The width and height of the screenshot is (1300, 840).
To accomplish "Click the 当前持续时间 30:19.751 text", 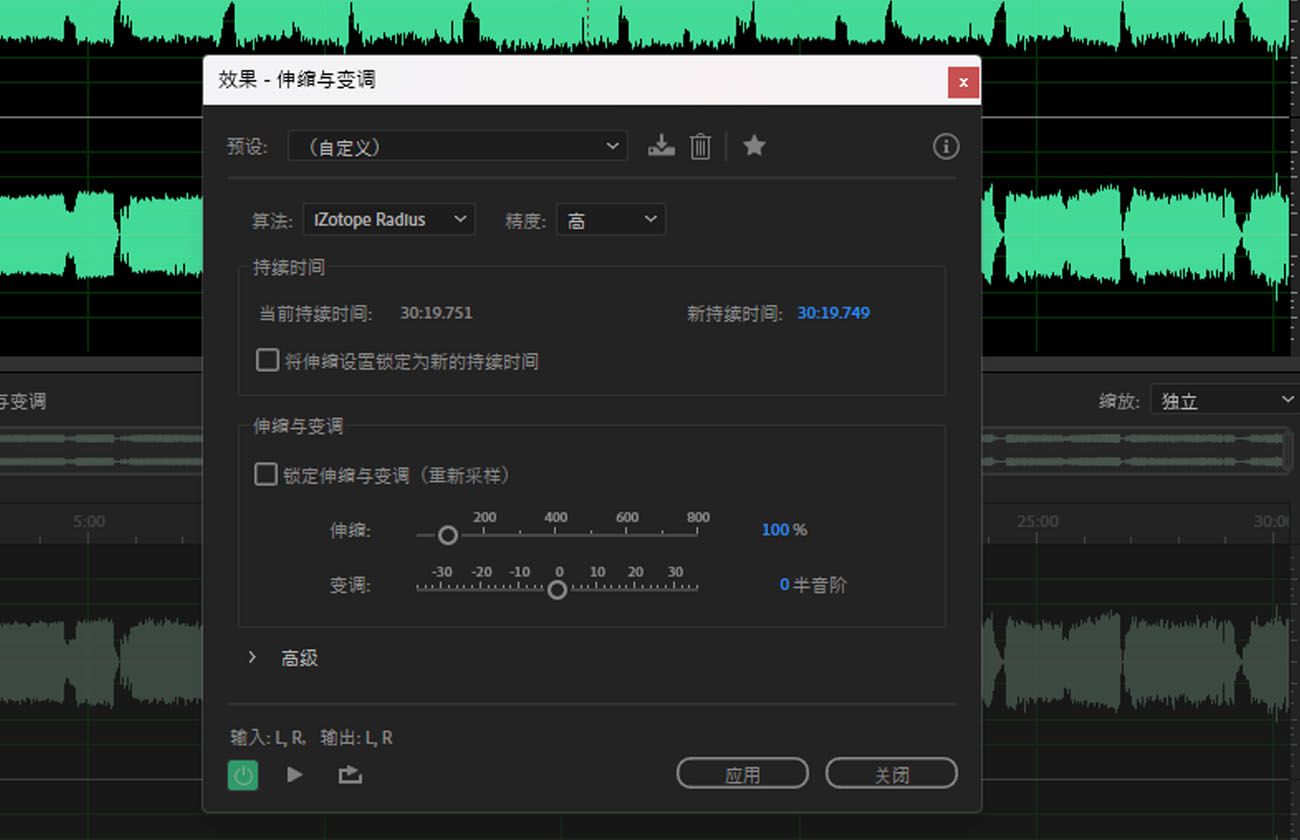I will tap(436, 313).
